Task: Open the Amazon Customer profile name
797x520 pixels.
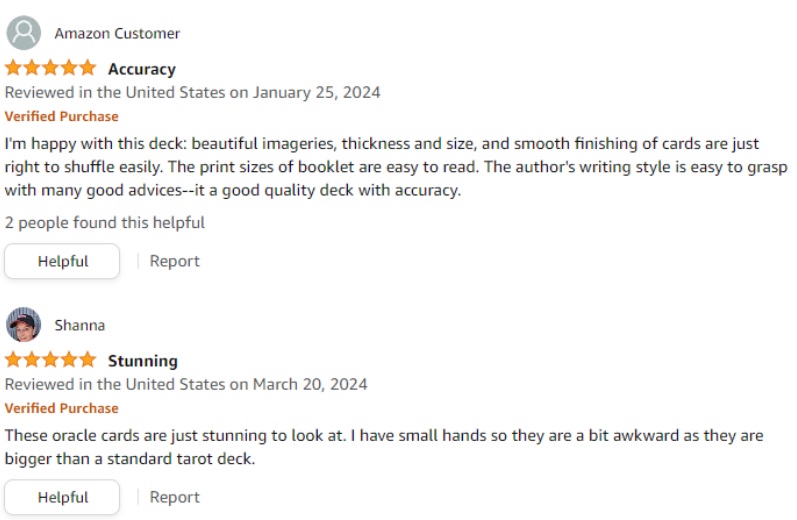Action: click(117, 33)
